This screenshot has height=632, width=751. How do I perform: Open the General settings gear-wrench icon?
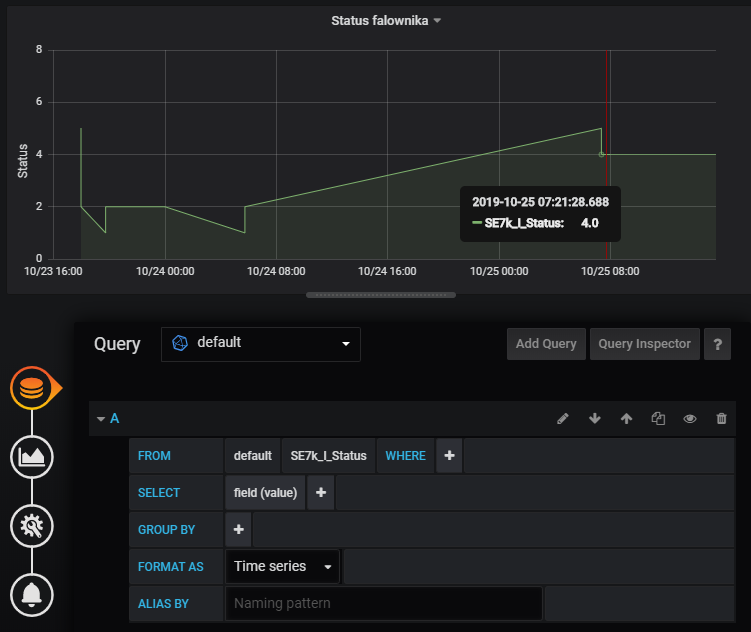32,526
